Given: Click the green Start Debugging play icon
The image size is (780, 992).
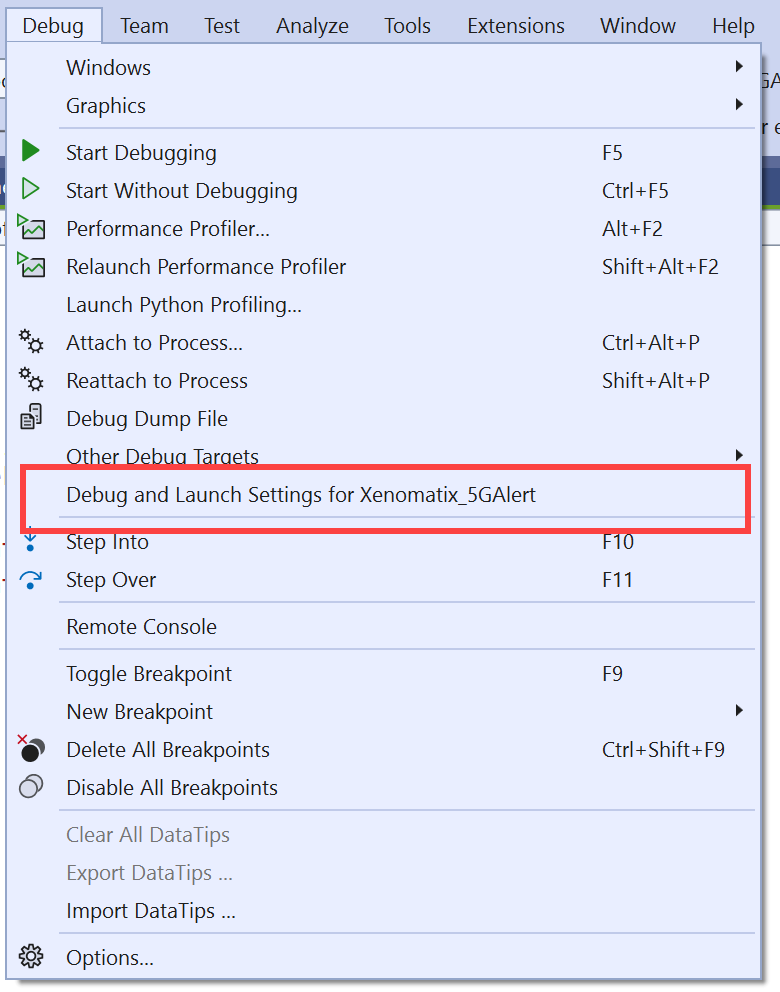Looking at the screenshot, I should pos(31,152).
